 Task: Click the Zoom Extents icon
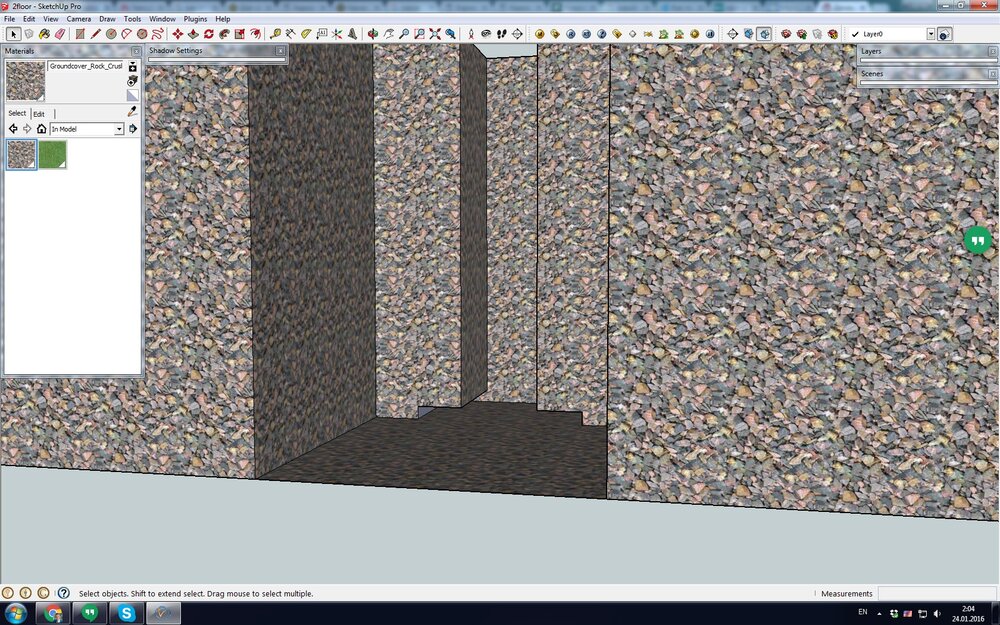[435, 34]
